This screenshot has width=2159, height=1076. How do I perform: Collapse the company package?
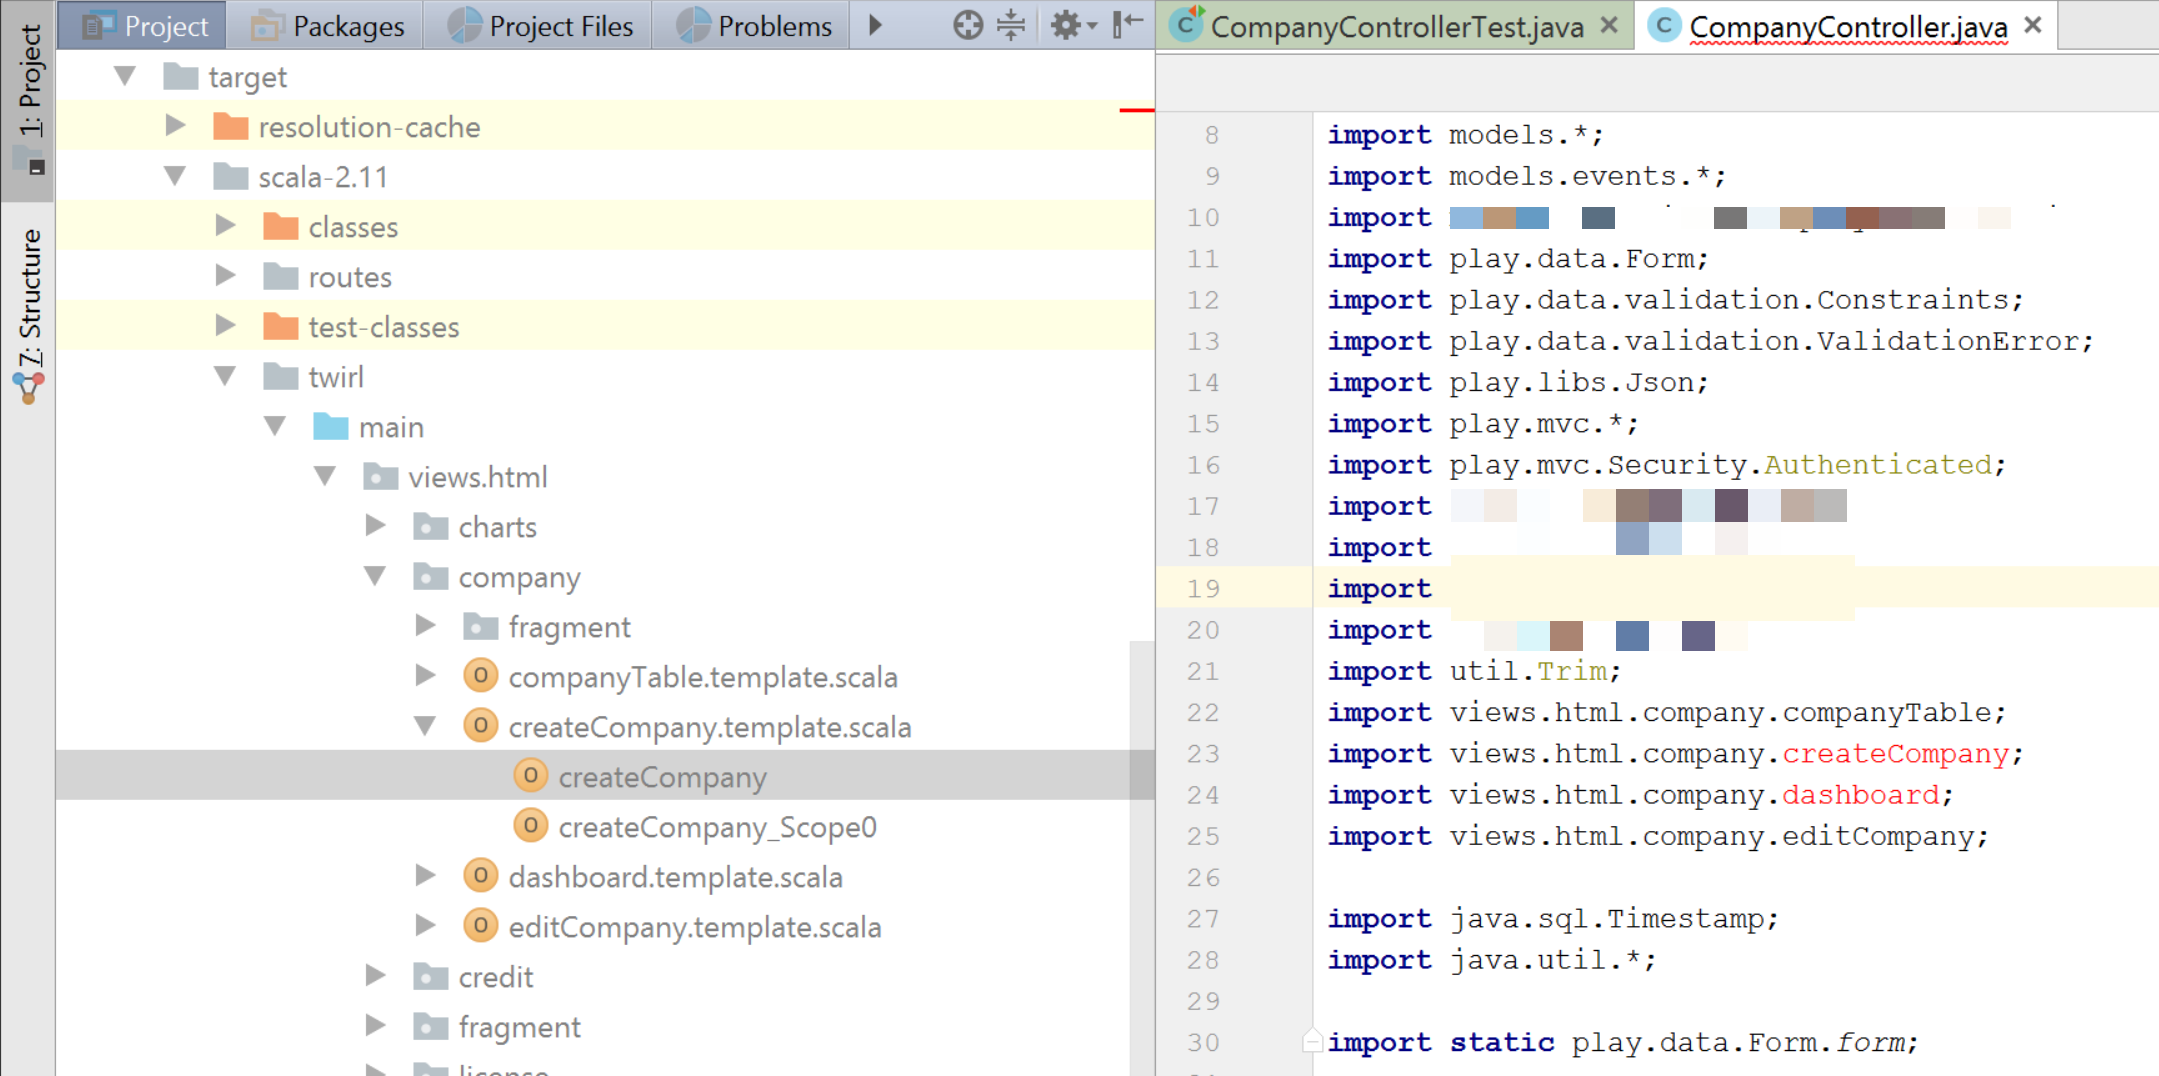pyautogui.click(x=375, y=576)
